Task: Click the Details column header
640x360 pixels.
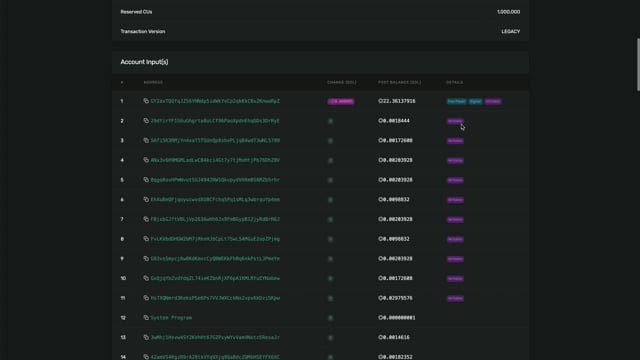Action: 454,82
